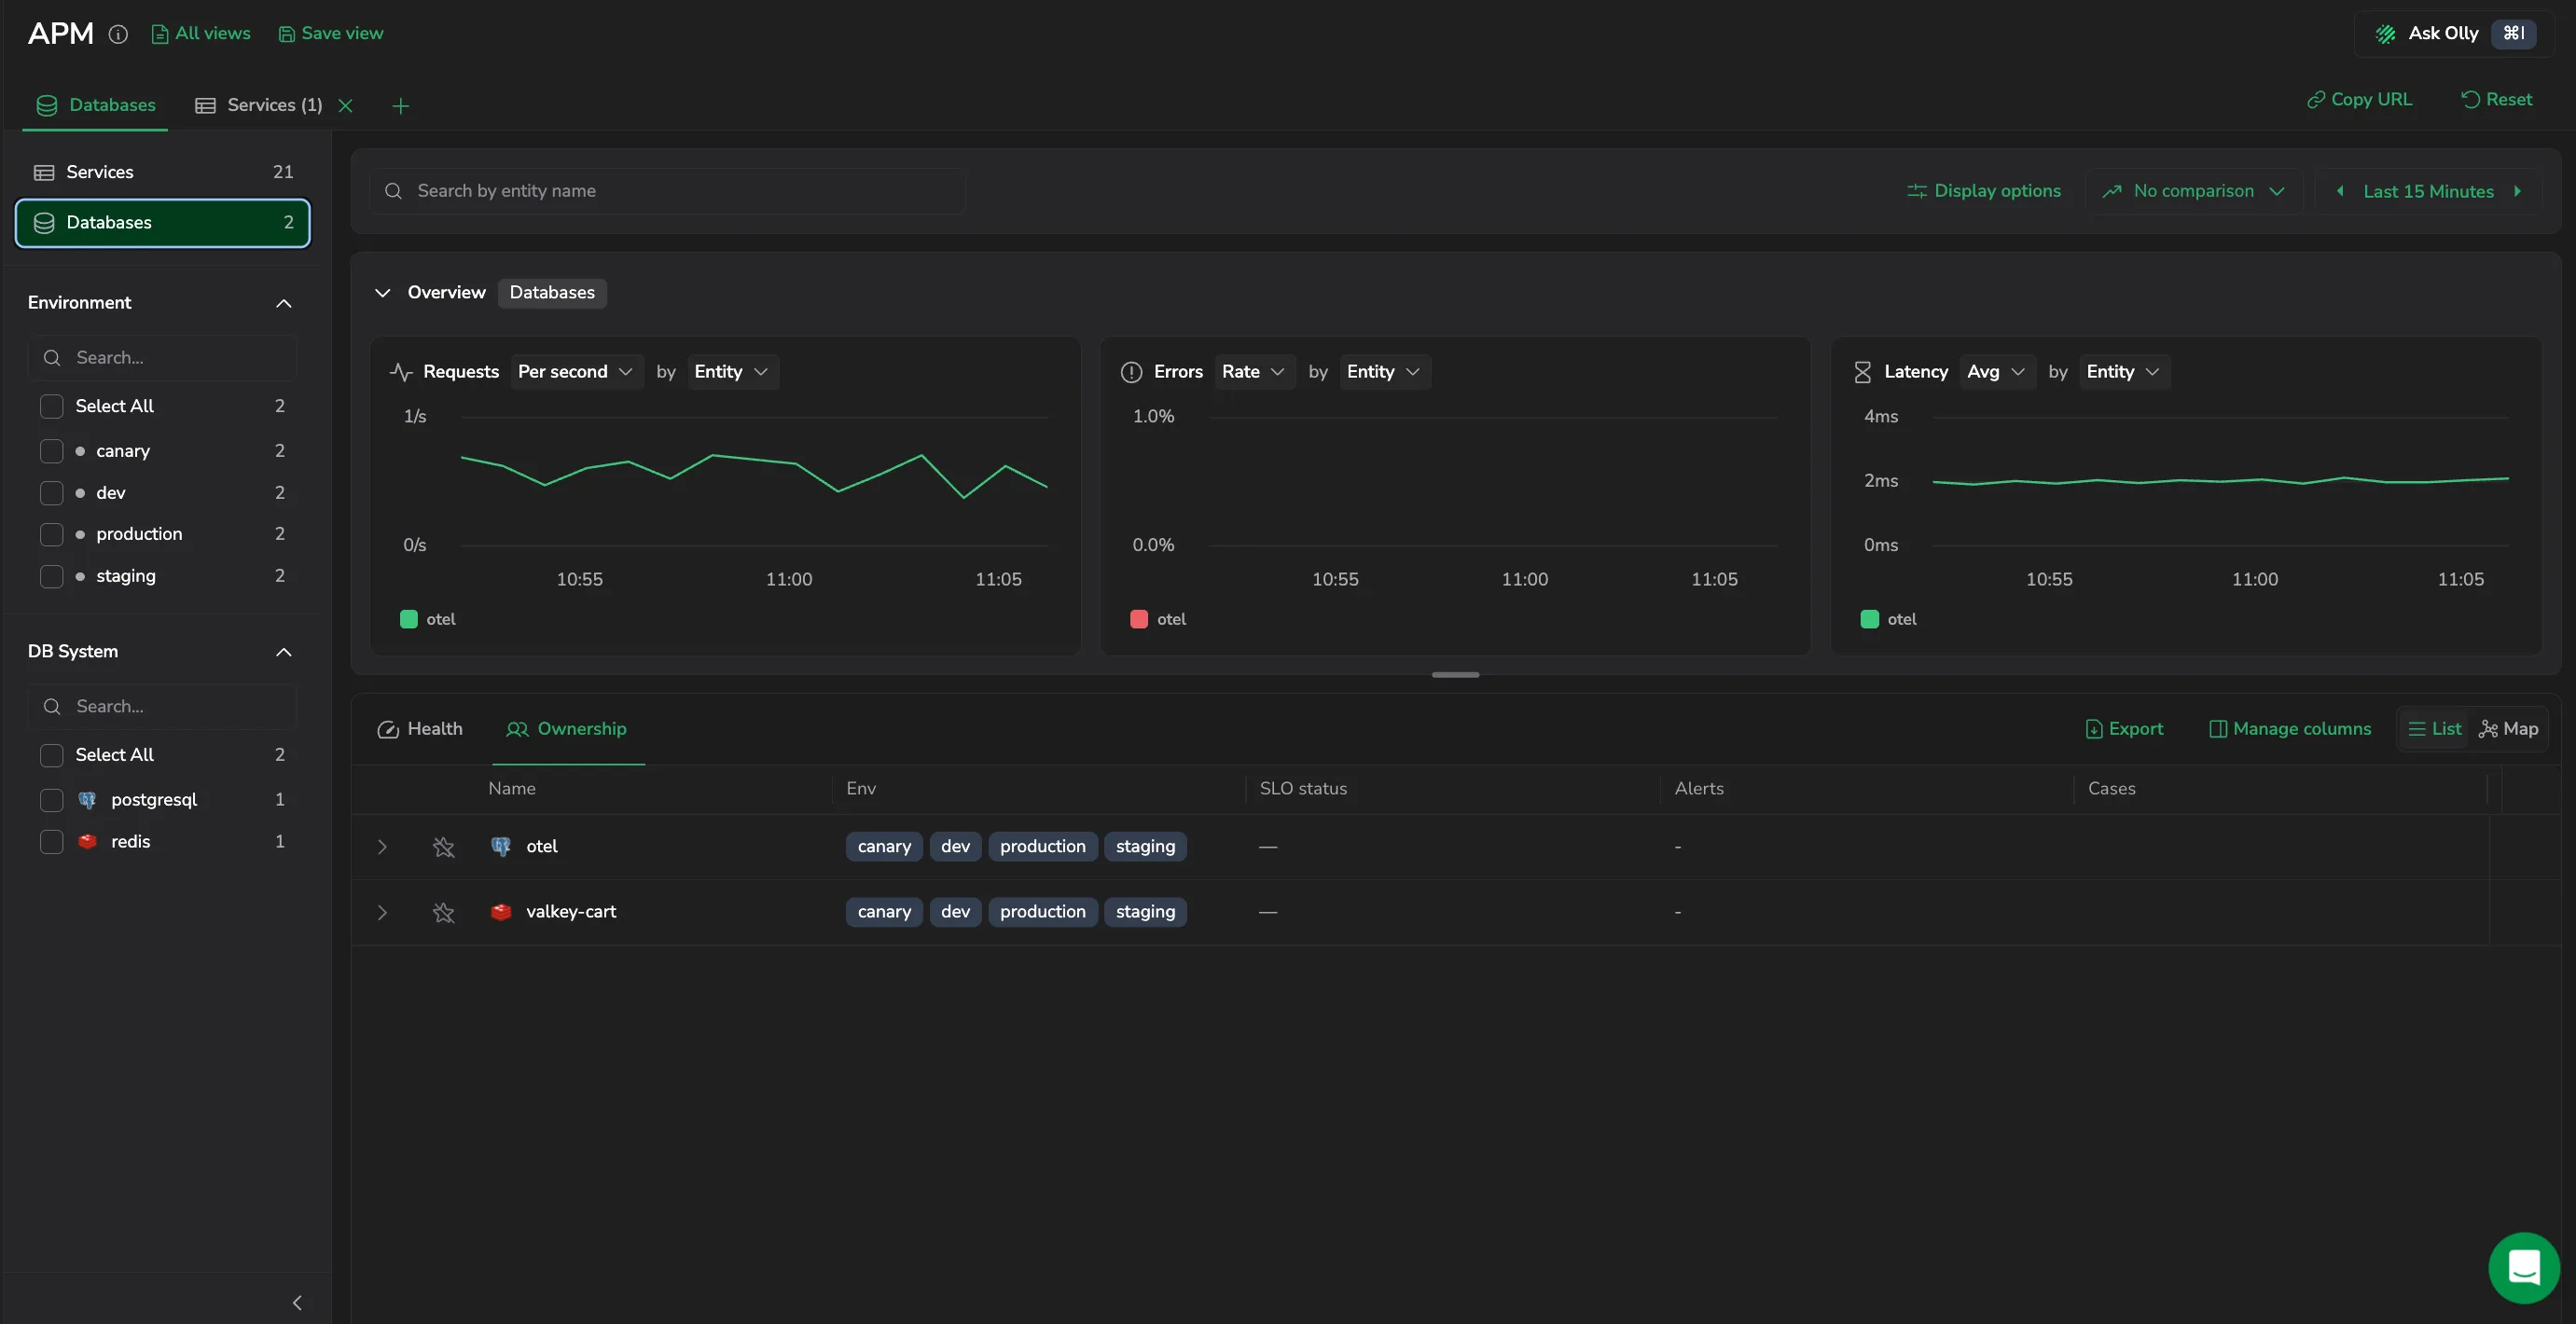The image size is (2576, 1324).
Task: Click Export
Action: (2124, 729)
